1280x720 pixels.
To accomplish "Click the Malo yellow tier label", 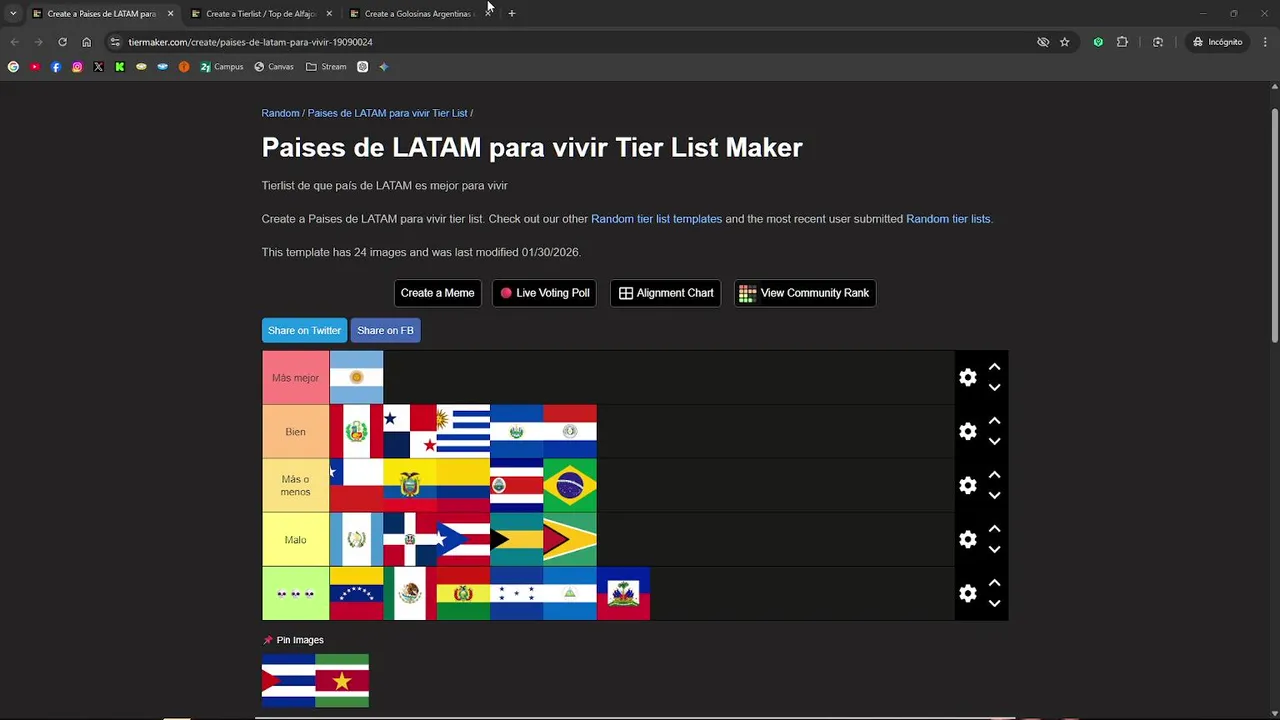I will 295,540.
